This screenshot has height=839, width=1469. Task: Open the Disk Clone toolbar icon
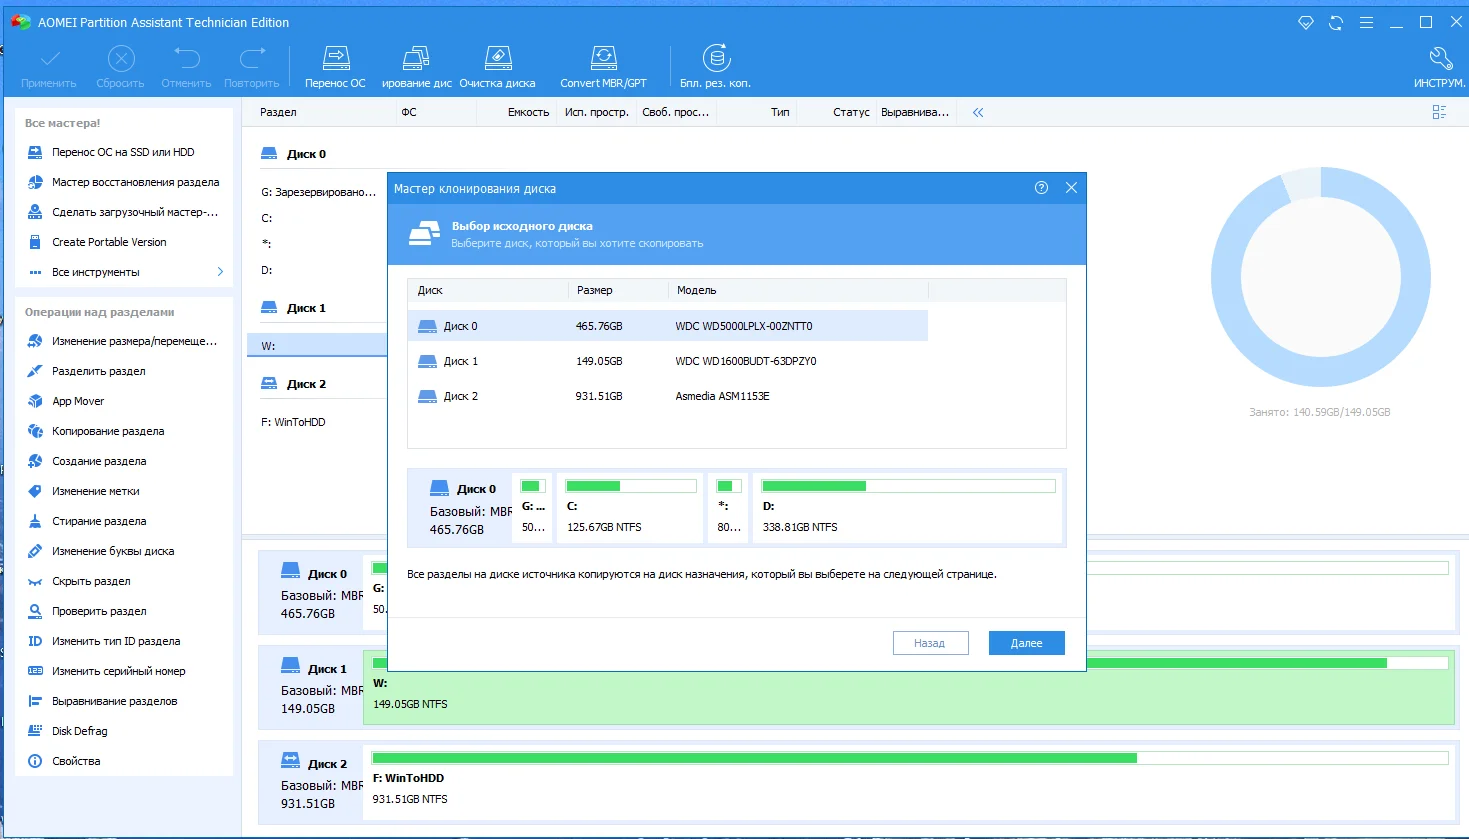tap(416, 58)
